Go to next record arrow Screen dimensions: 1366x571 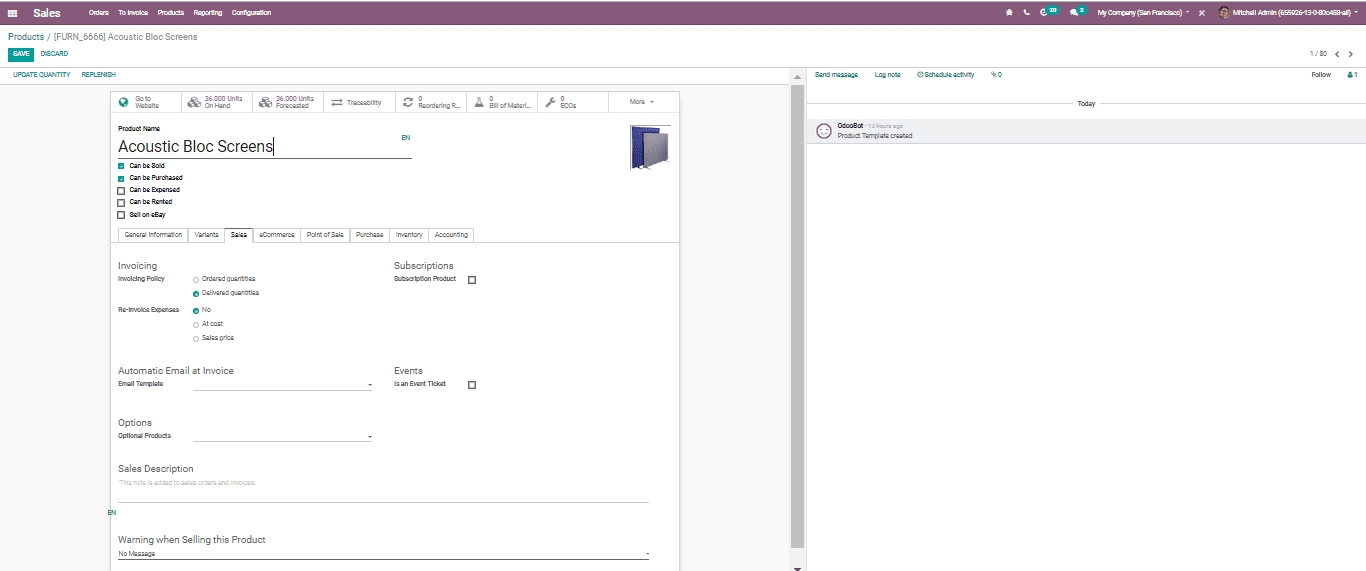pyautogui.click(x=1351, y=54)
